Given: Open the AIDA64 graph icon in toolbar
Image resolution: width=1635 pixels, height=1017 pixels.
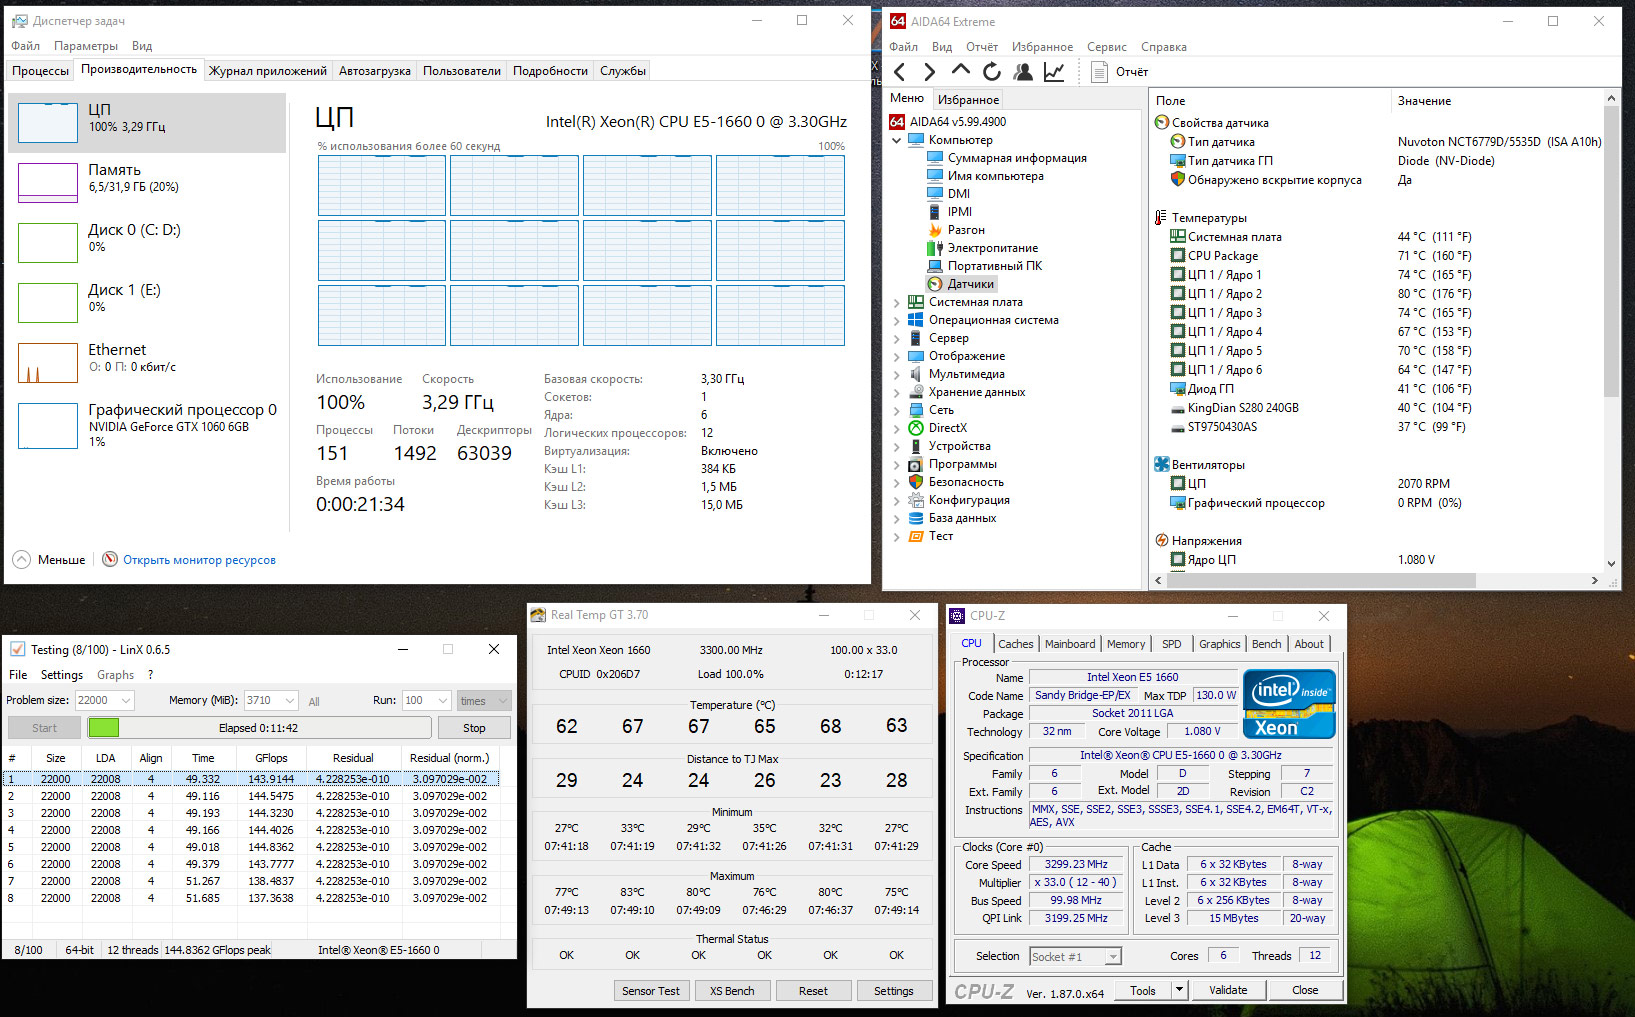Looking at the screenshot, I should tap(1054, 72).
